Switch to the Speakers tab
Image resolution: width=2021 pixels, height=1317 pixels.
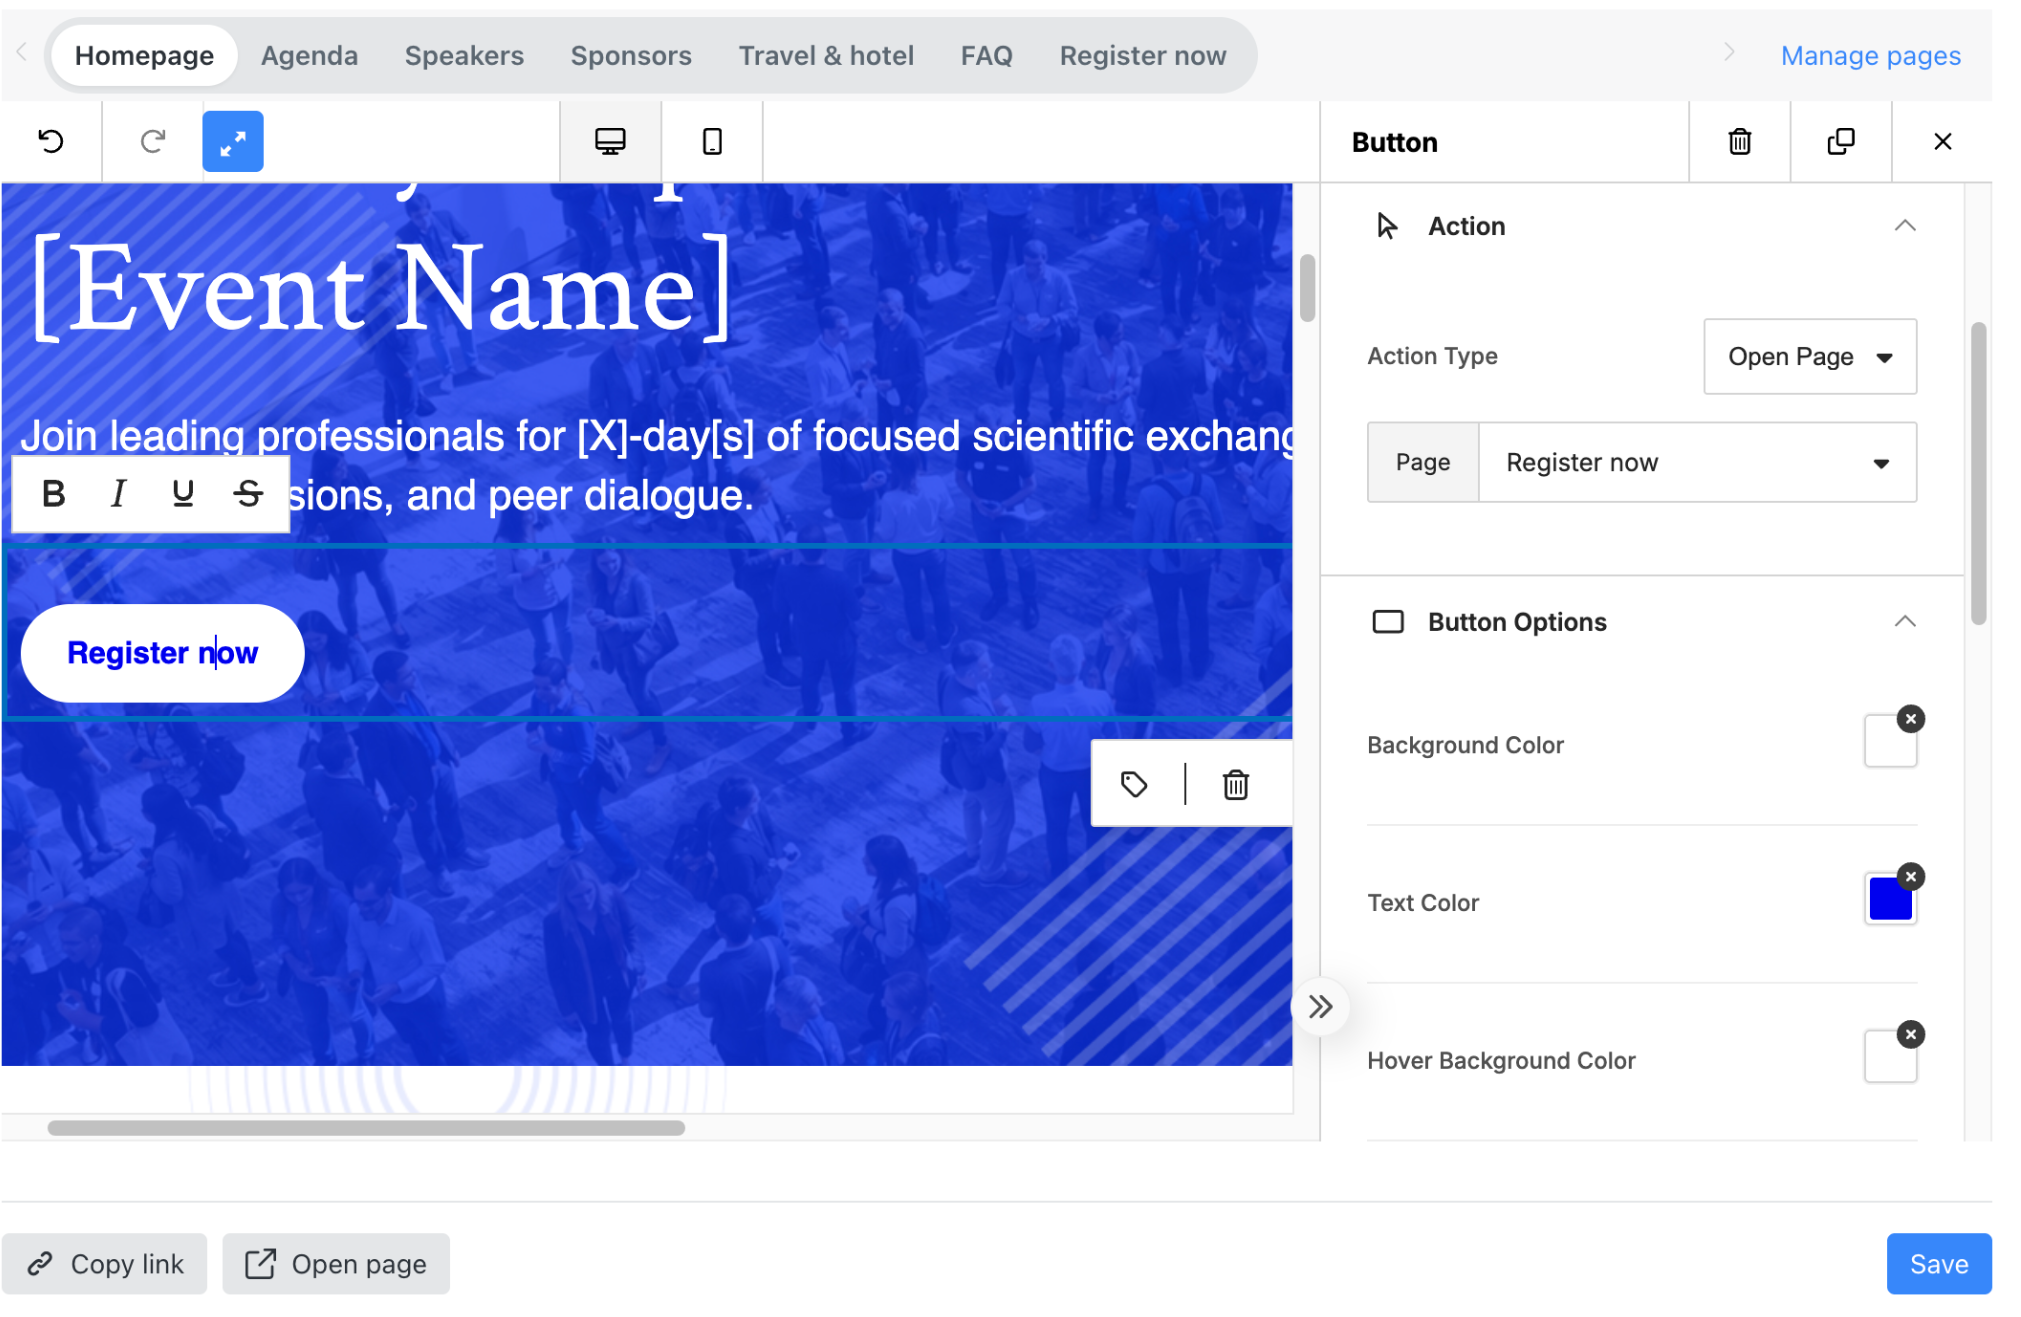click(x=464, y=56)
